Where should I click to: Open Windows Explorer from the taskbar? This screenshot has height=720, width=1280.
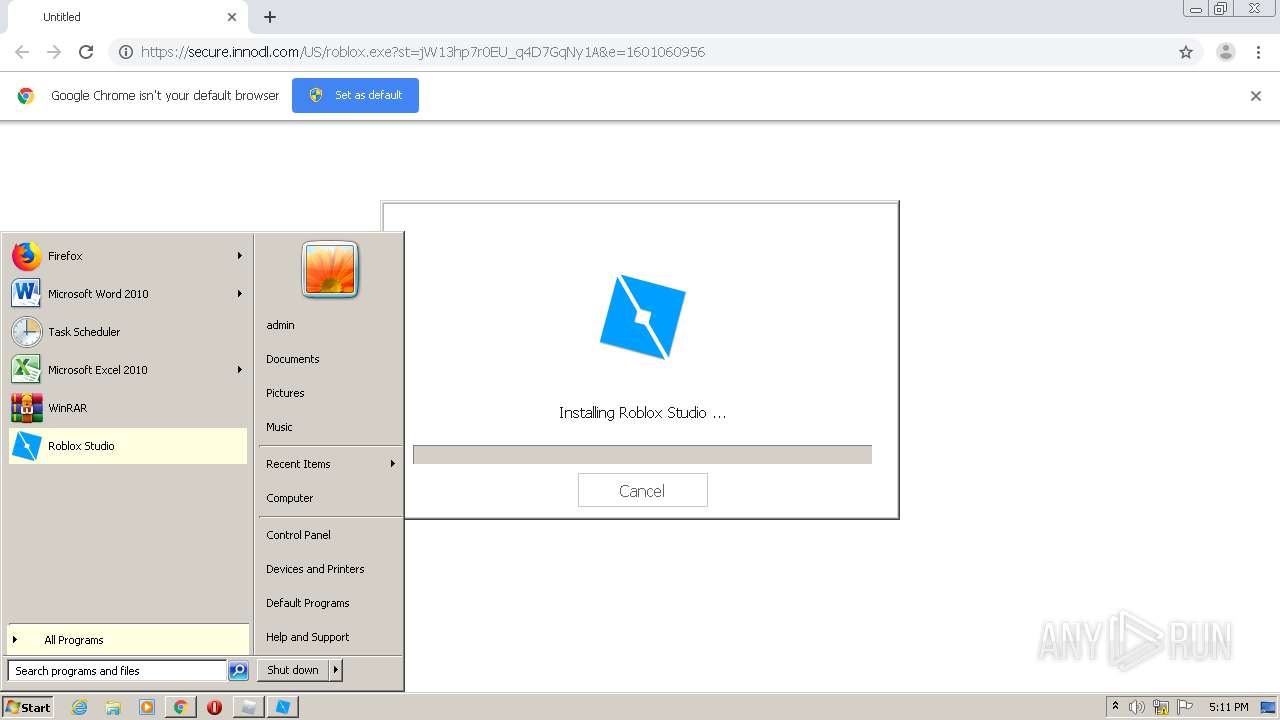coord(113,707)
